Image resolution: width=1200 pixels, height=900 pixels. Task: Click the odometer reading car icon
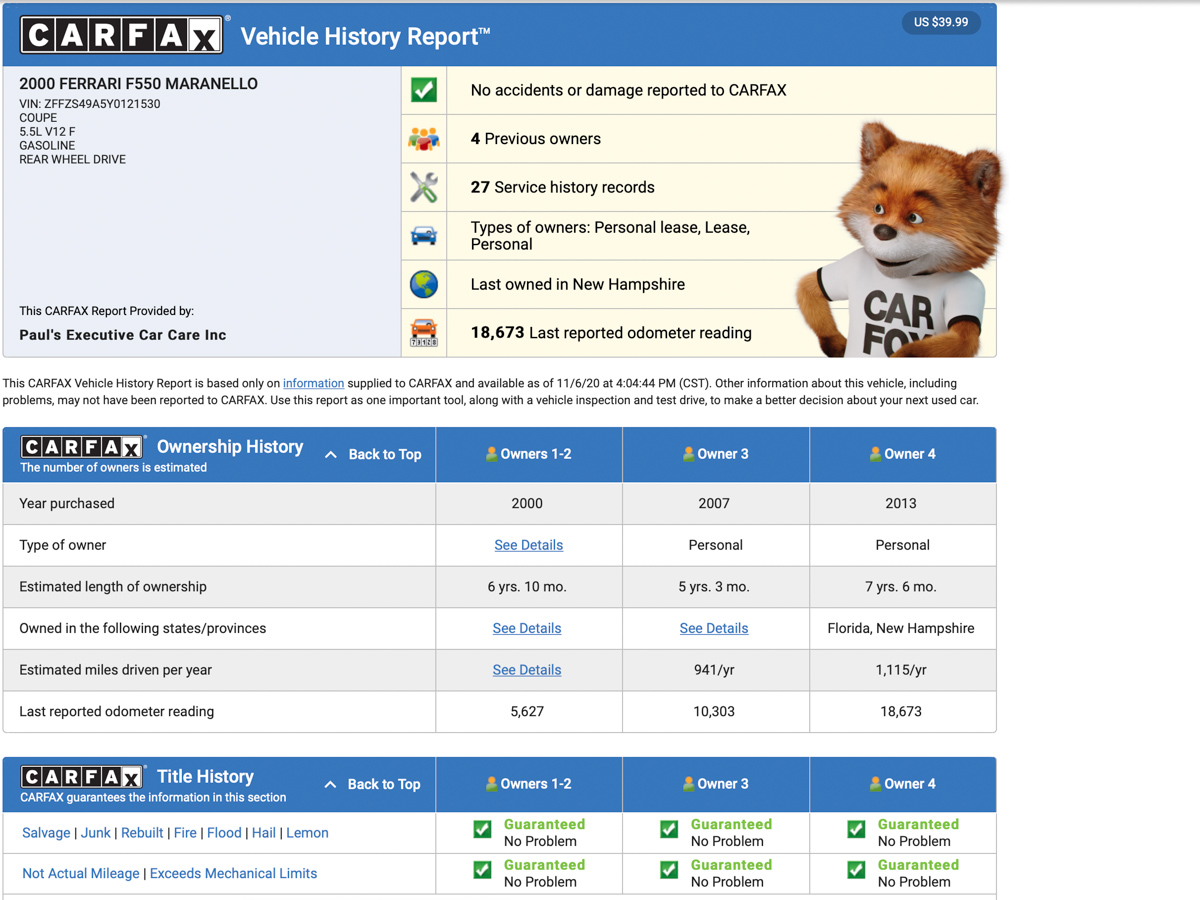(424, 332)
